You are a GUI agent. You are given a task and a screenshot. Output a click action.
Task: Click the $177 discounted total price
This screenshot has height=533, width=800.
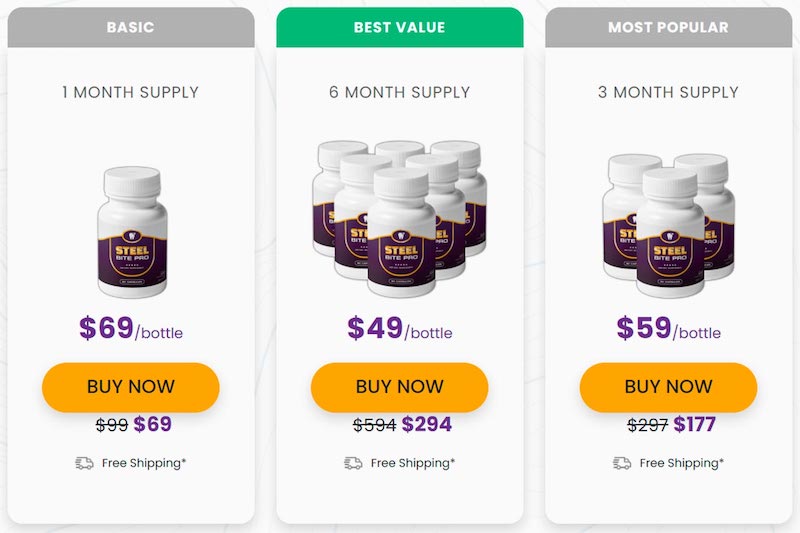tap(695, 425)
